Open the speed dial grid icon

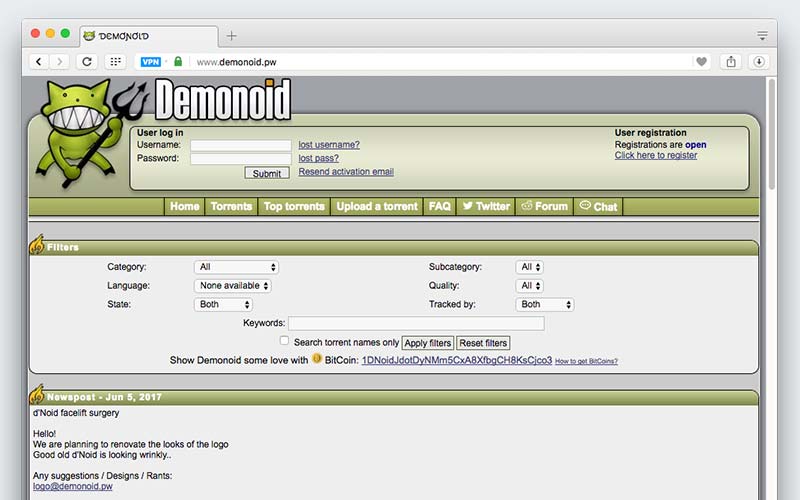click(x=115, y=62)
